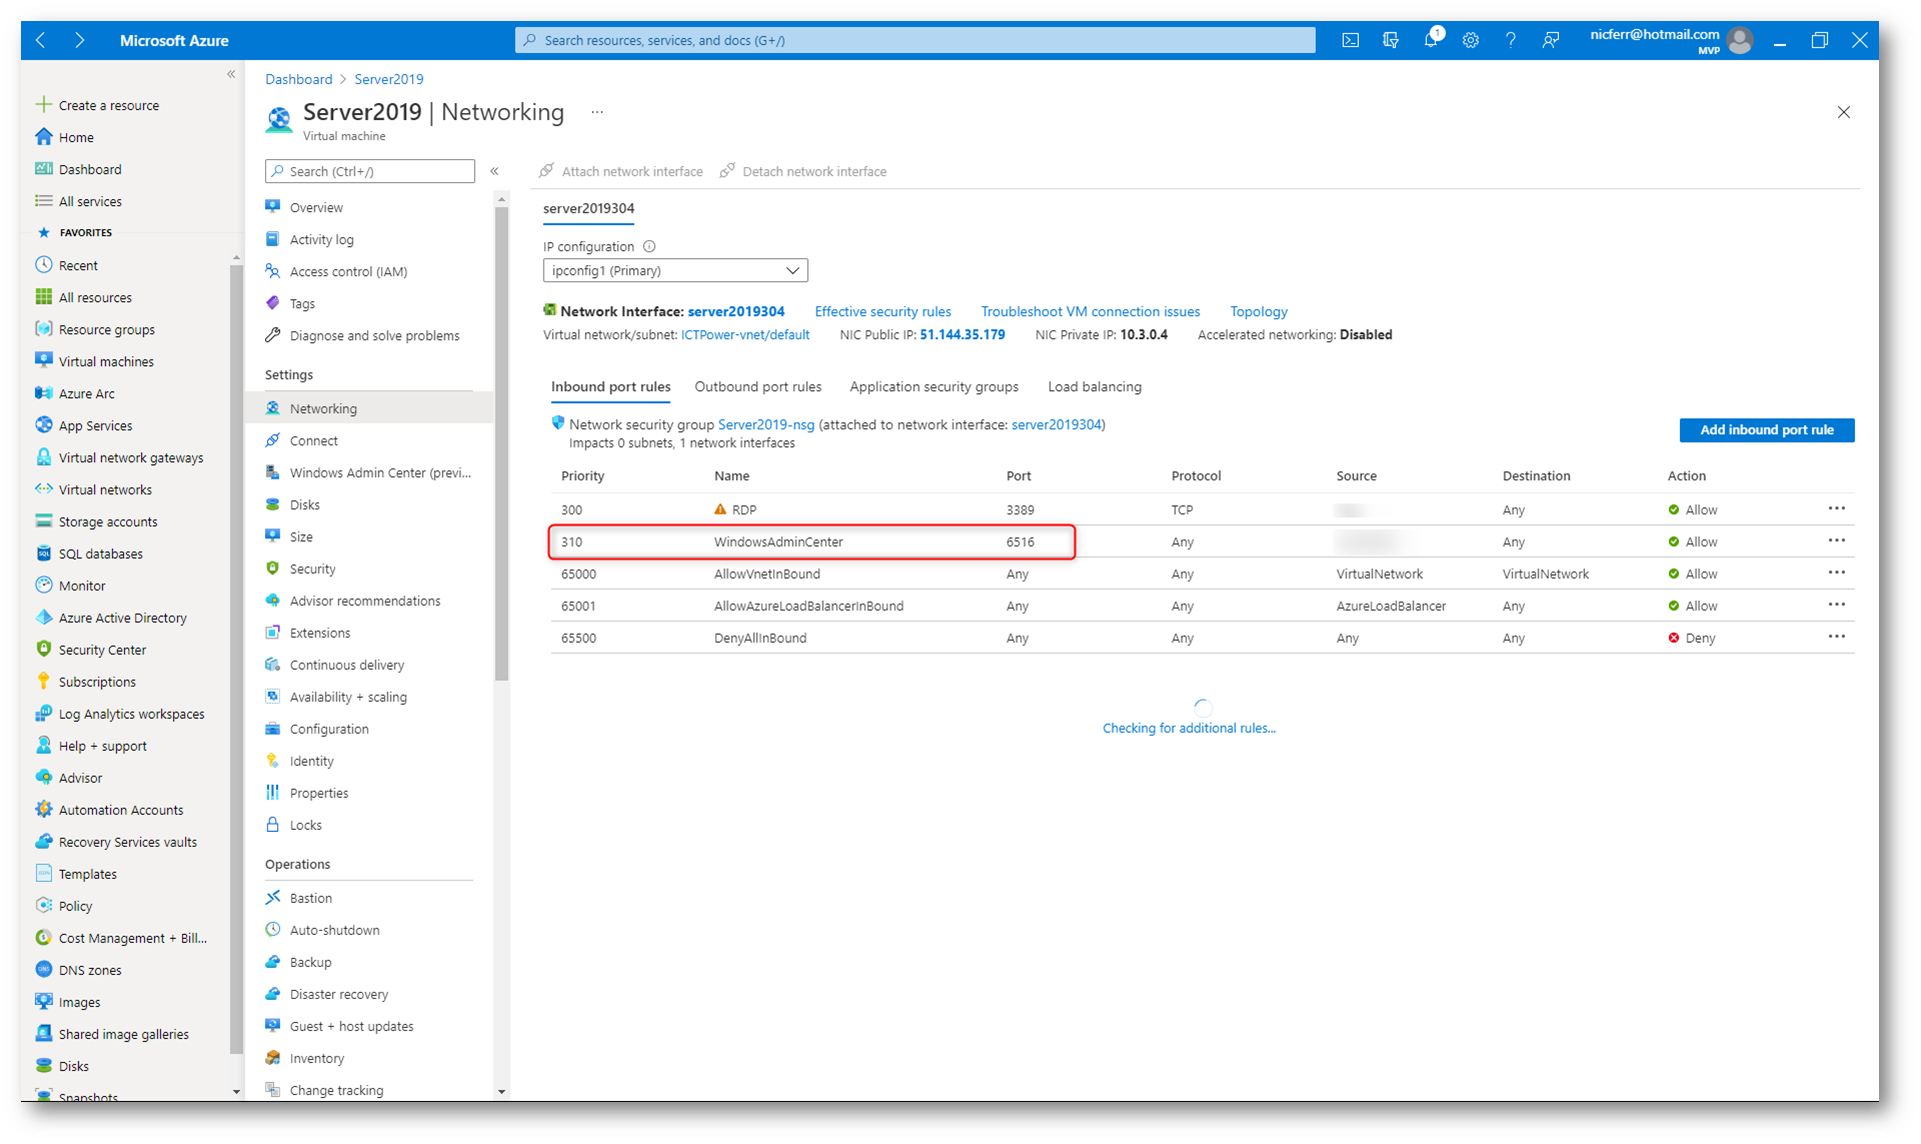Close the Networking blade with X
The image size is (1921, 1144).
coord(1844,112)
